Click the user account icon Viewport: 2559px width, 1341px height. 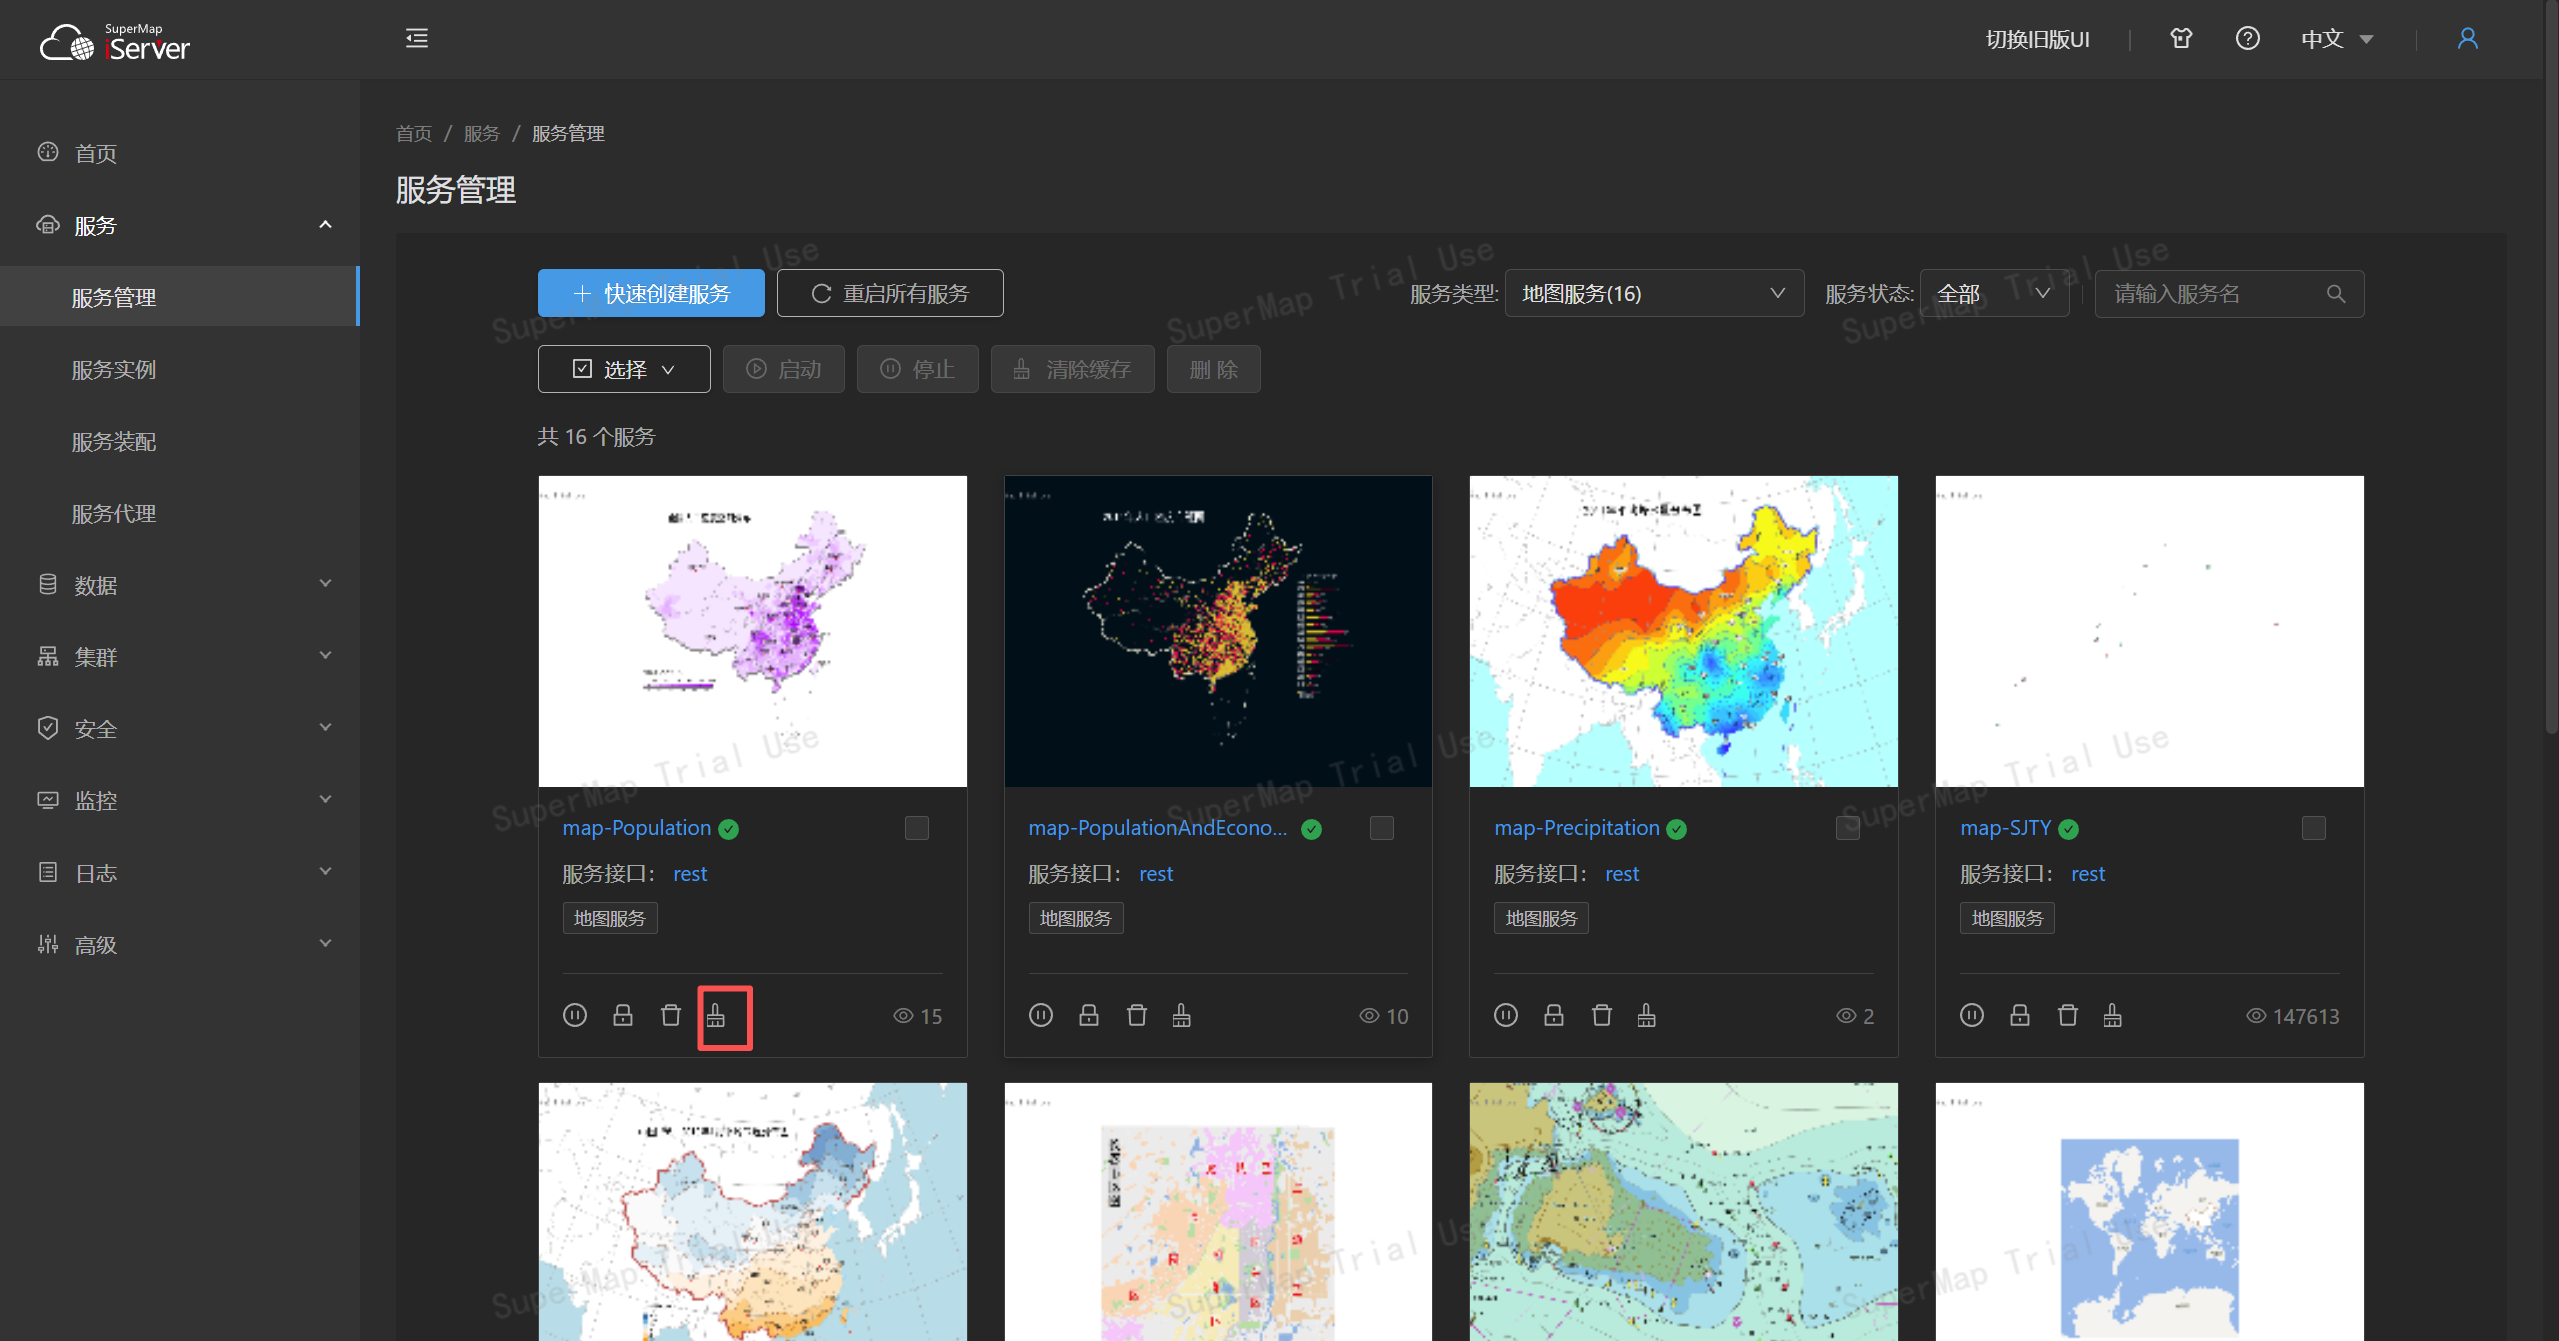pos(2467,39)
